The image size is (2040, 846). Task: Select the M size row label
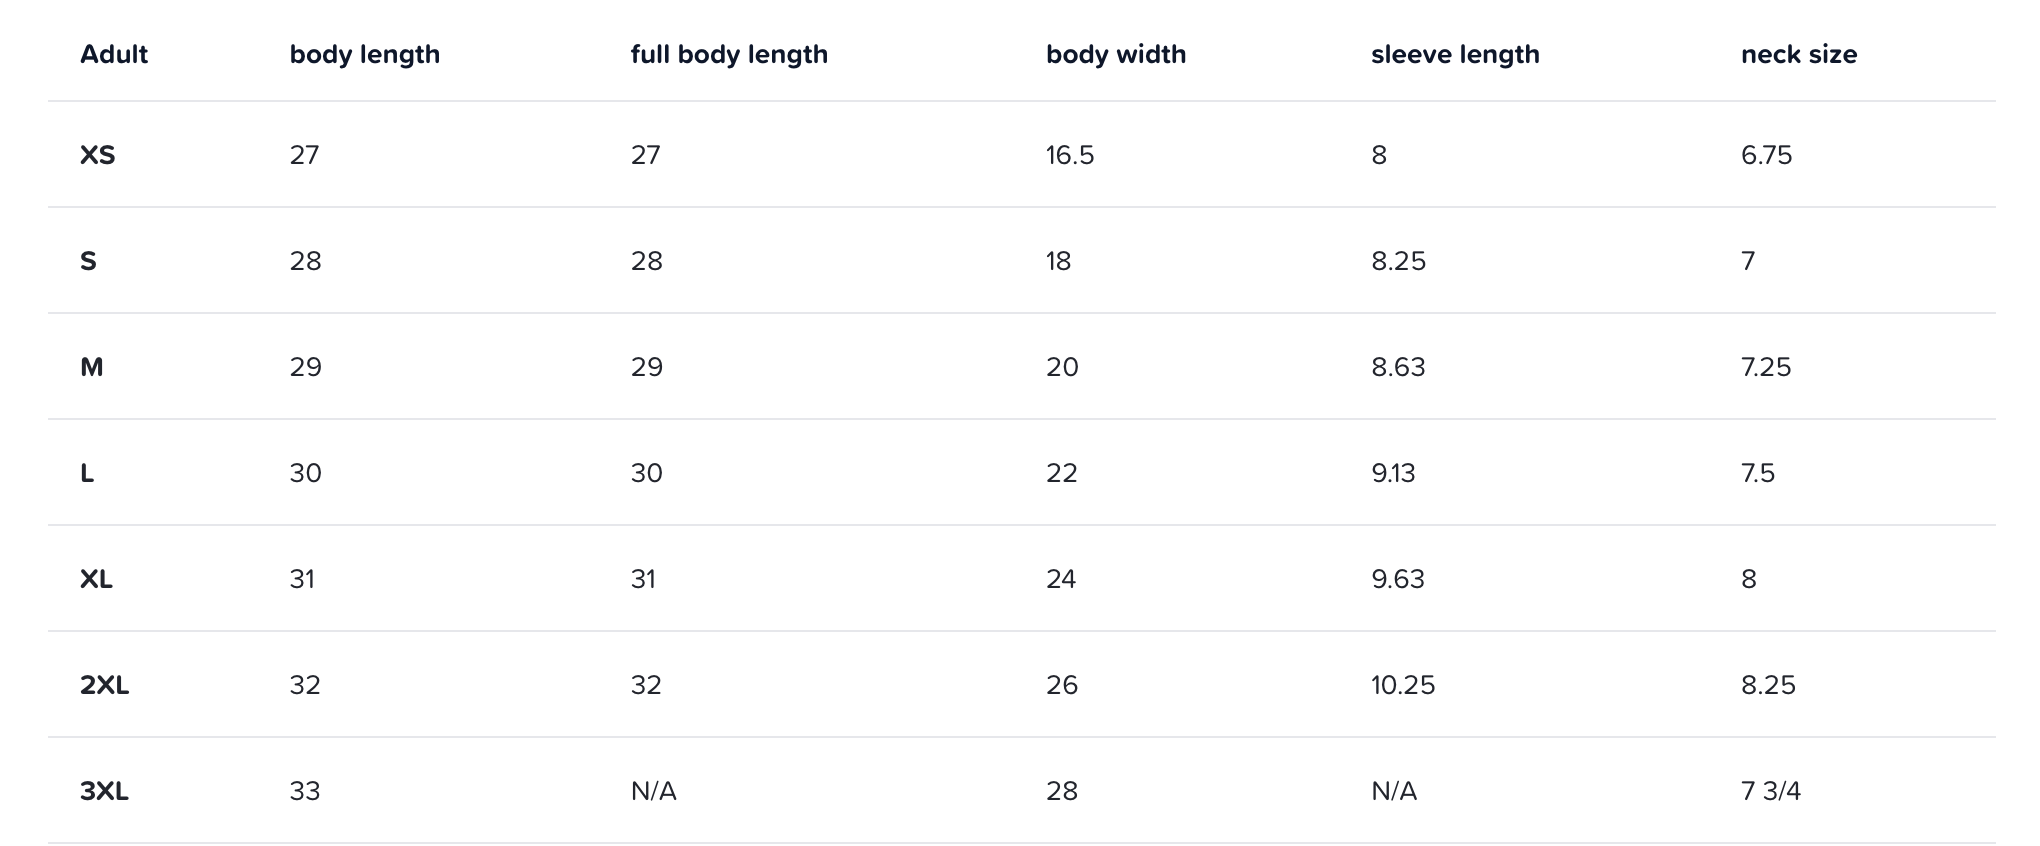pos(92,367)
